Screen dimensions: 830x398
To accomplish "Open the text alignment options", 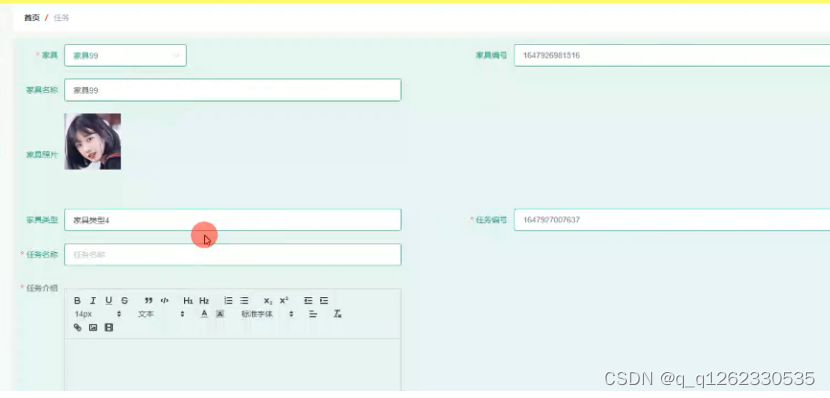I will (x=313, y=314).
